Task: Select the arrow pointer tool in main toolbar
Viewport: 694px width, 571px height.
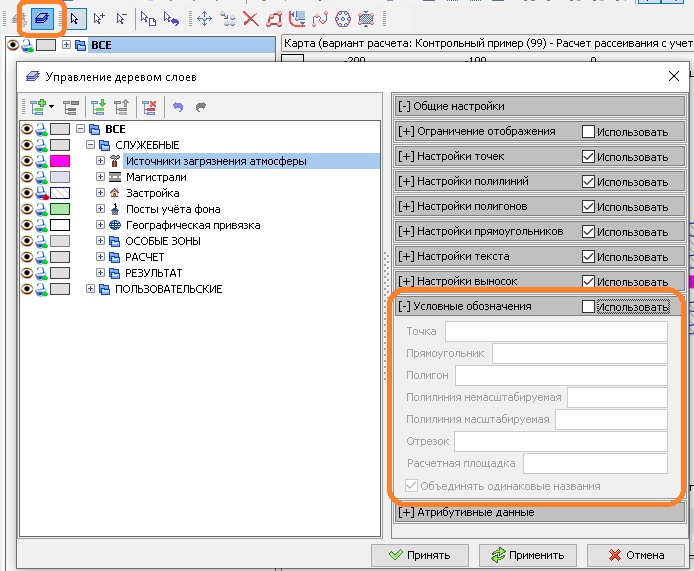Action: tap(74, 18)
